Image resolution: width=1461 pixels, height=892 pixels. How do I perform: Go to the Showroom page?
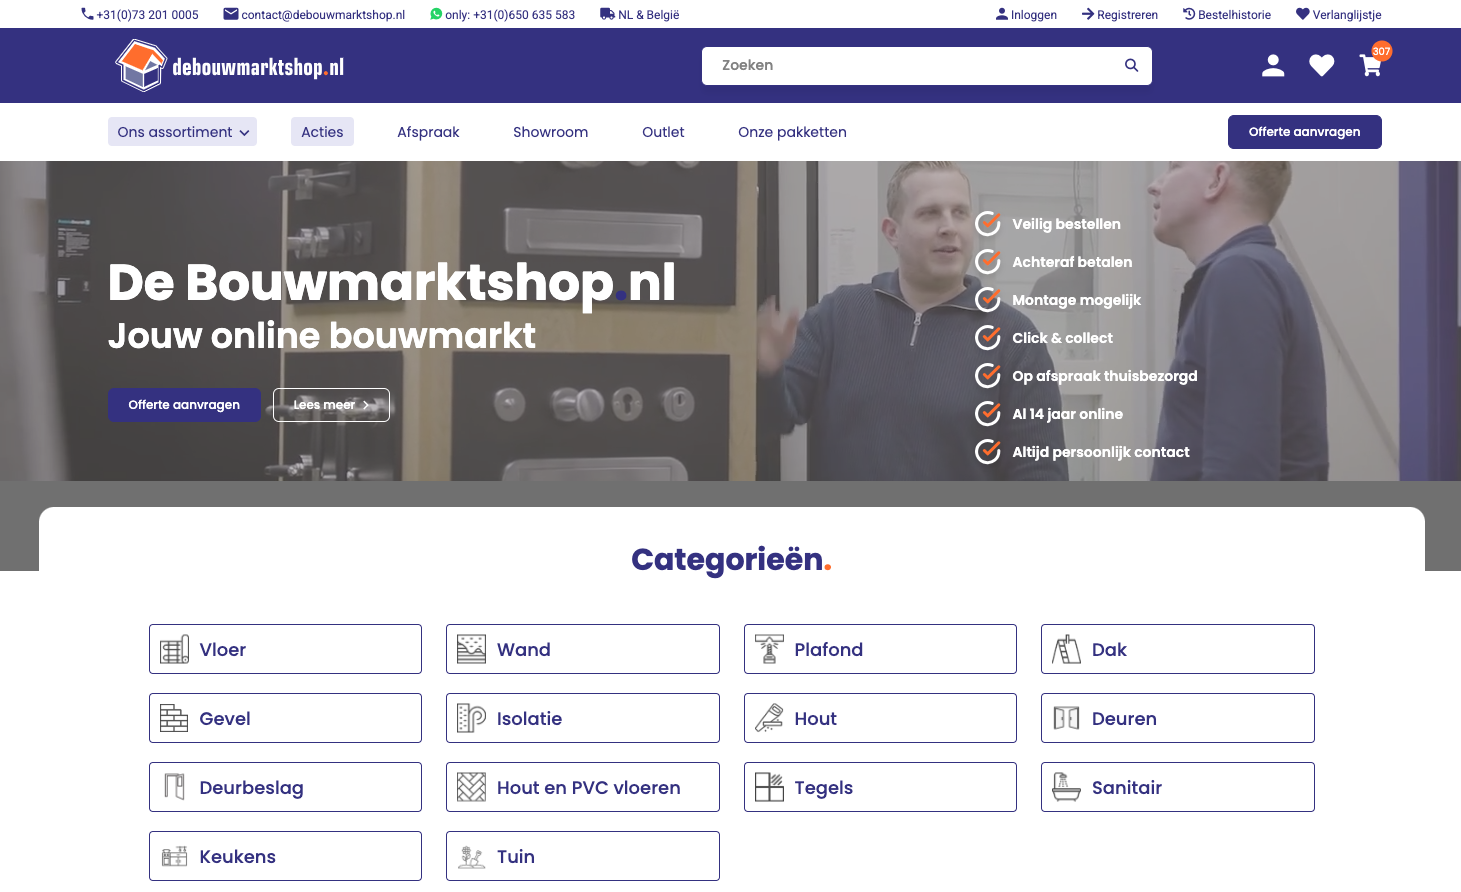tap(550, 132)
